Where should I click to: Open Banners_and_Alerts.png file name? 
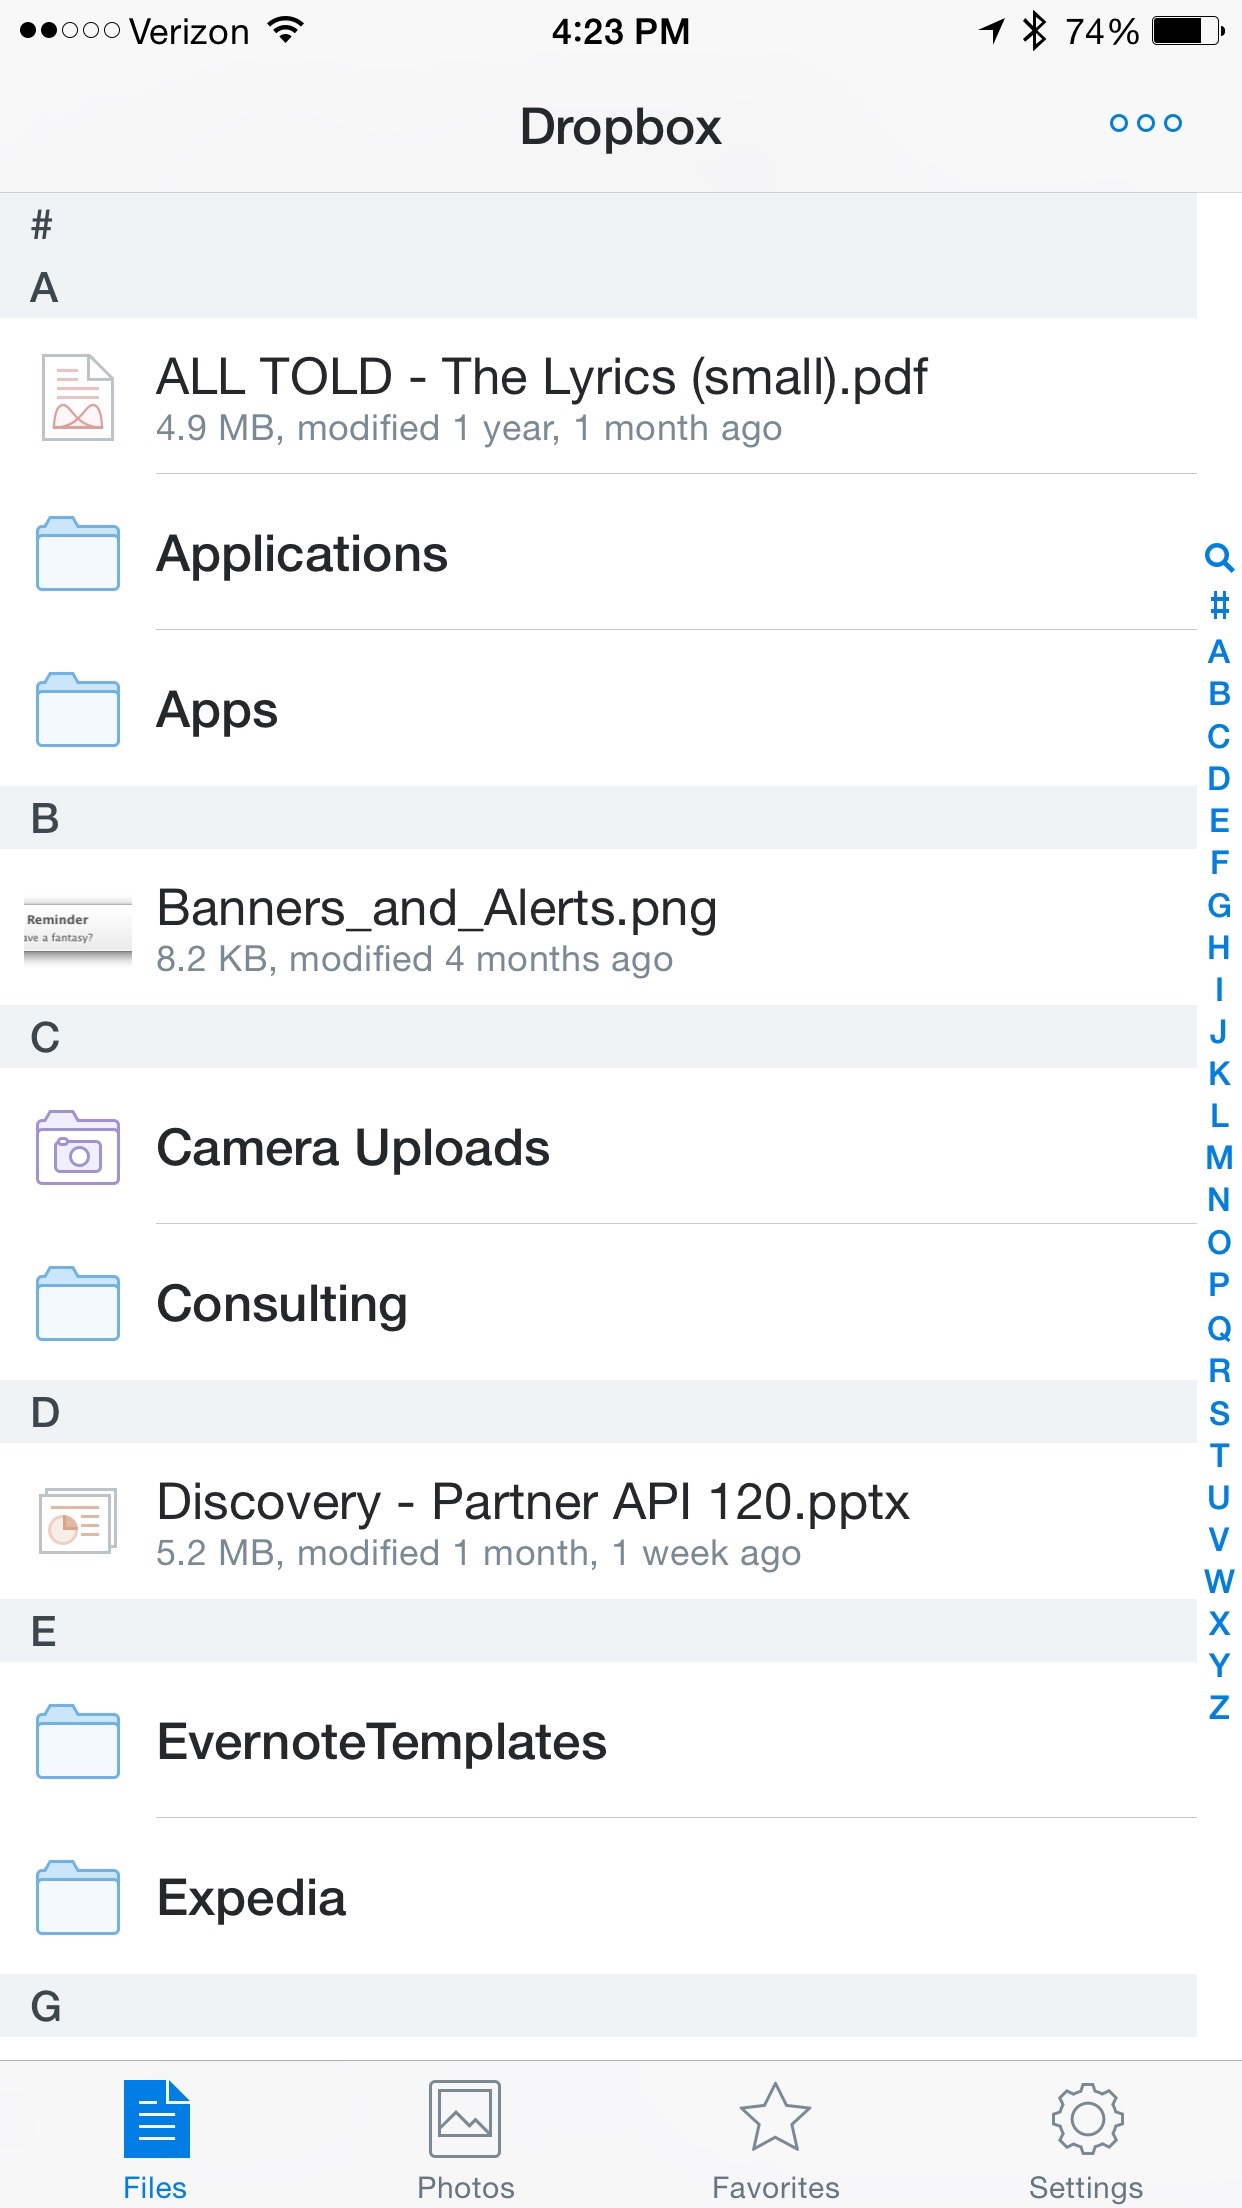point(437,910)
